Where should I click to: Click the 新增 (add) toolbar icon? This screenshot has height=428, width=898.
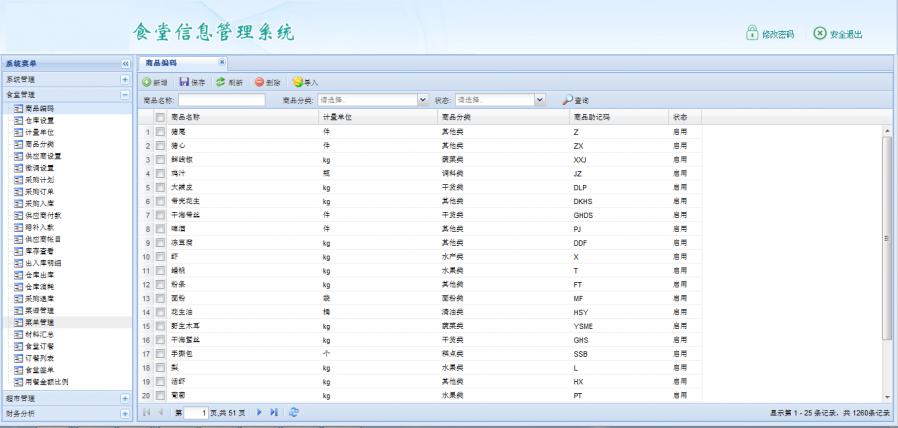(146, 81)
